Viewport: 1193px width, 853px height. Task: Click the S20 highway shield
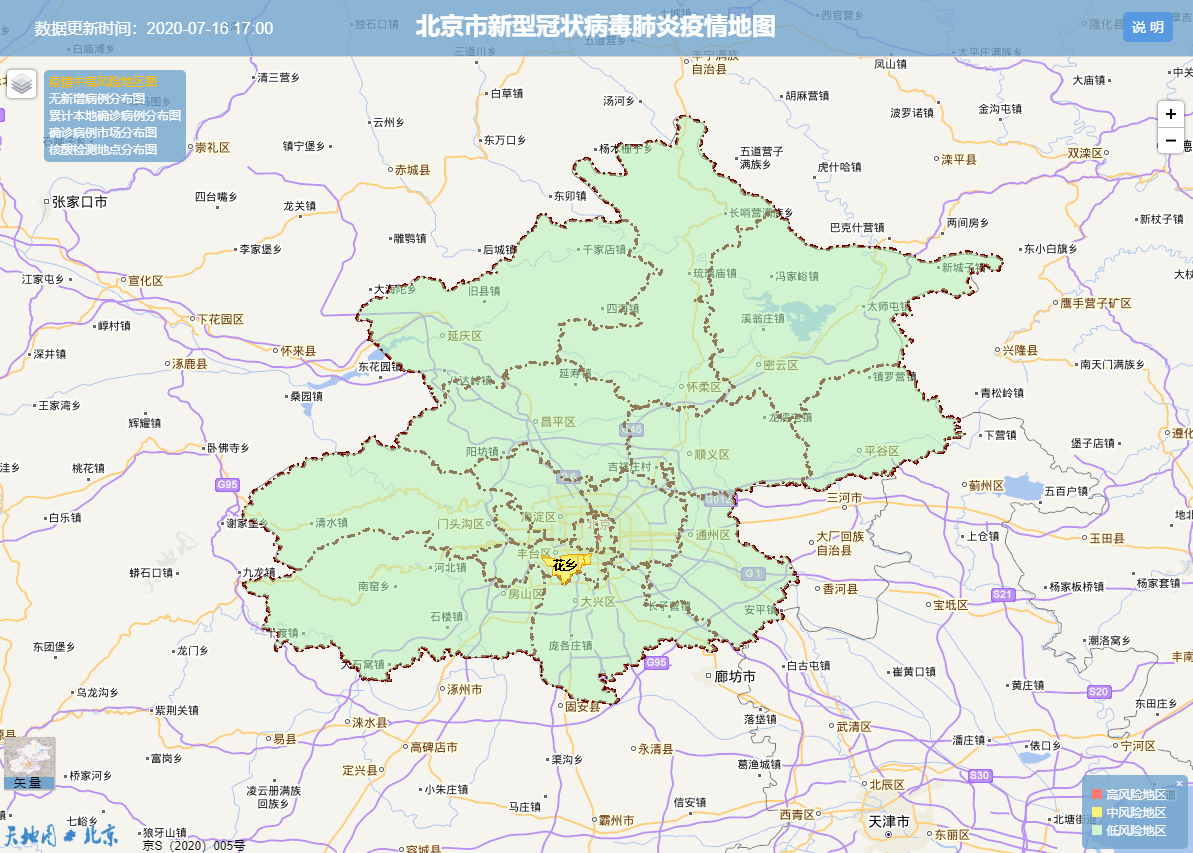(x=1099, y=692)
